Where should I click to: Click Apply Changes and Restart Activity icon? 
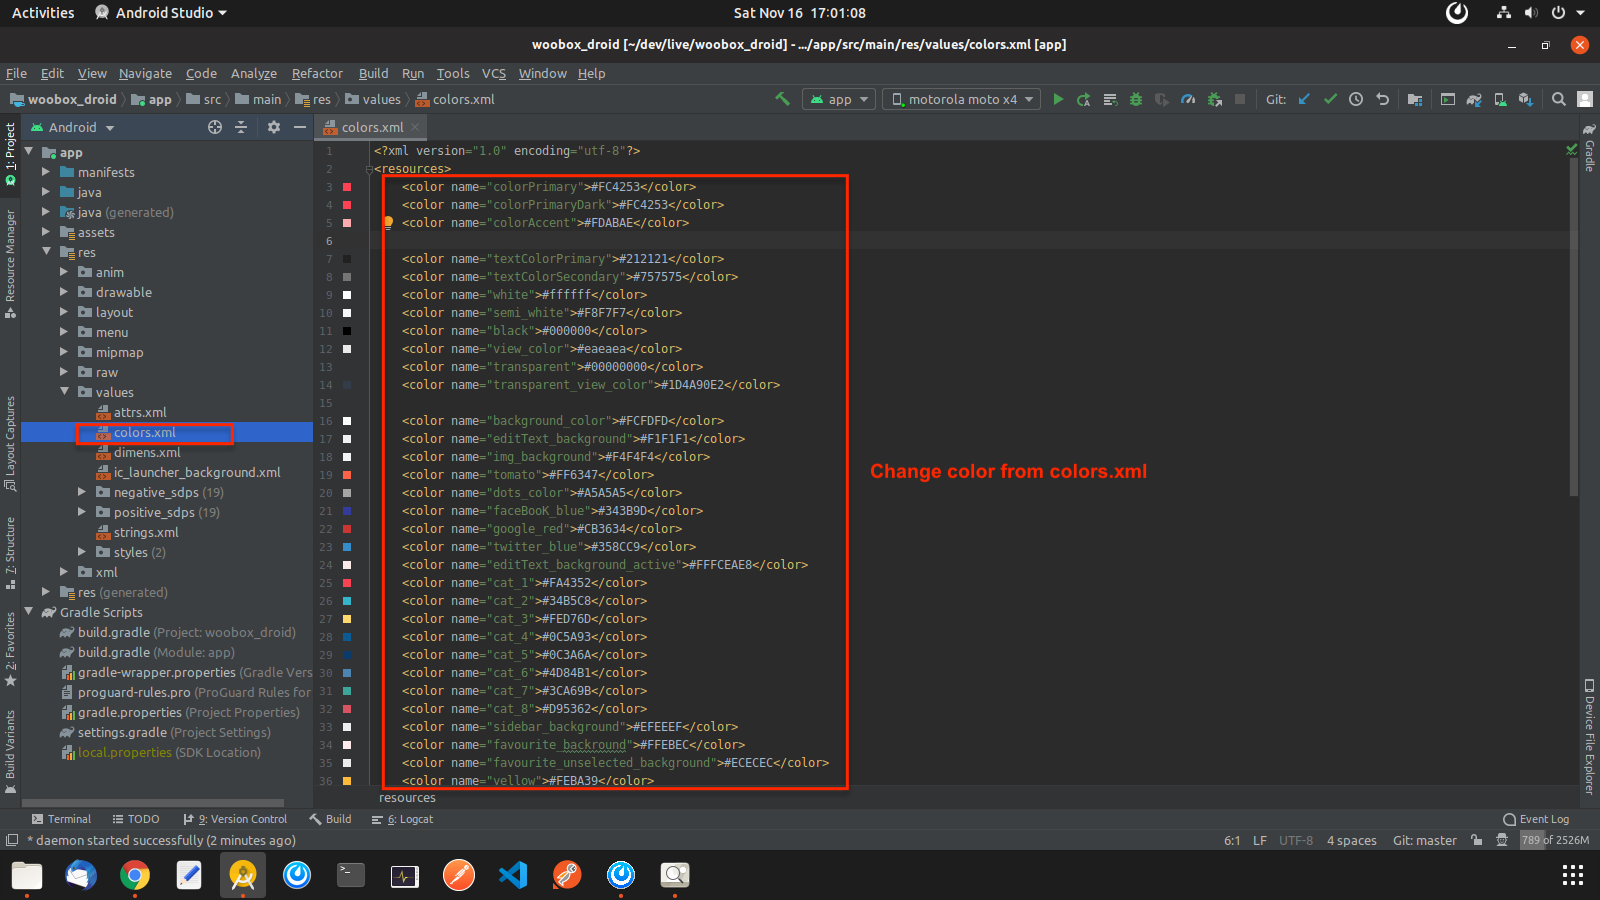tap(1084, 99)
